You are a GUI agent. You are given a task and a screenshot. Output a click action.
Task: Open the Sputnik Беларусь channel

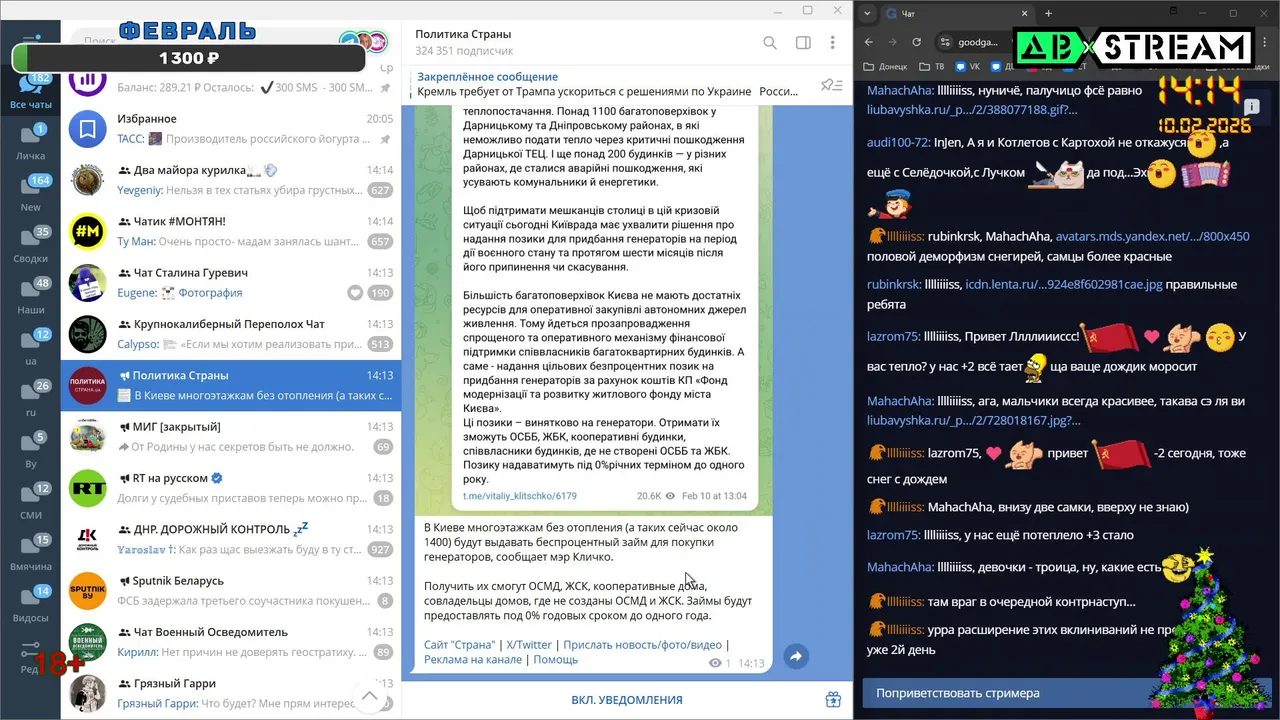pos(231,591)
